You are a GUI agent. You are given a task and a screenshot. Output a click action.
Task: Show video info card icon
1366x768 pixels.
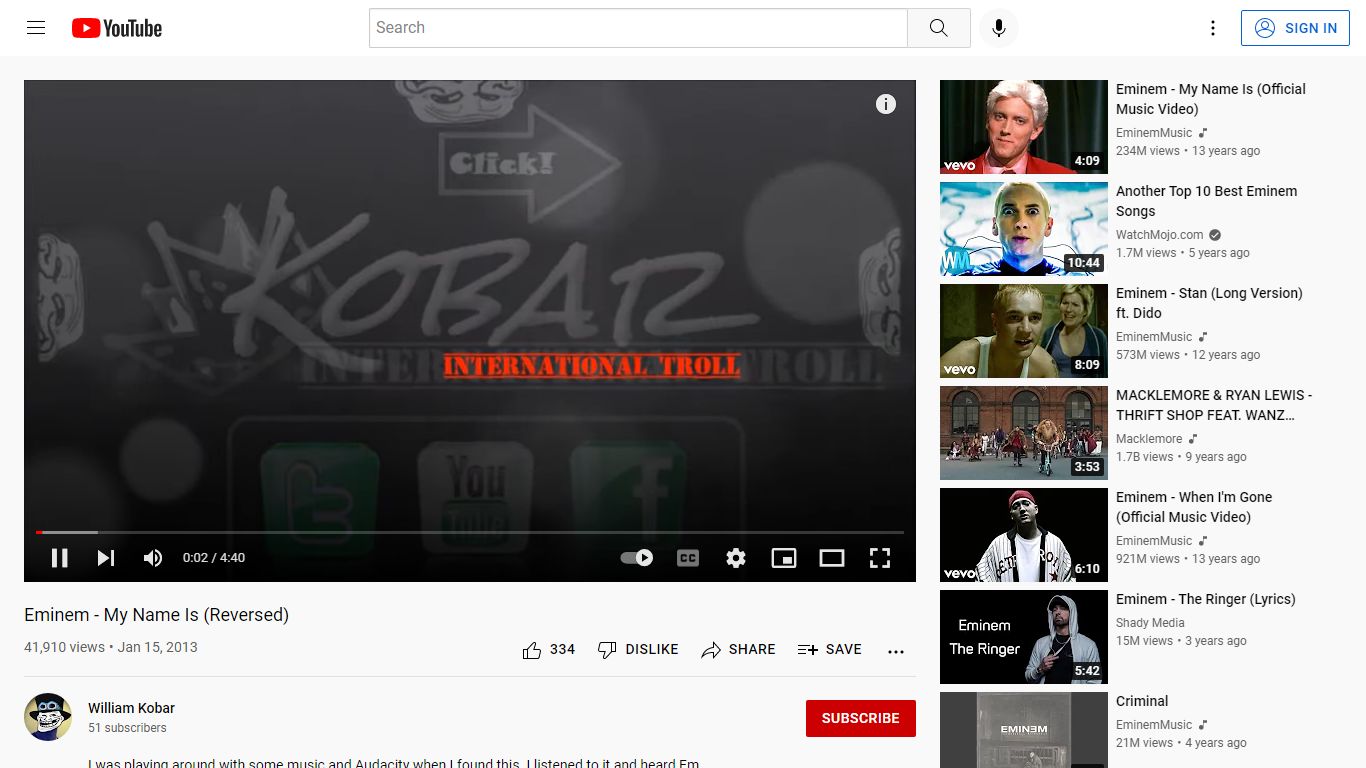[886, 104]
